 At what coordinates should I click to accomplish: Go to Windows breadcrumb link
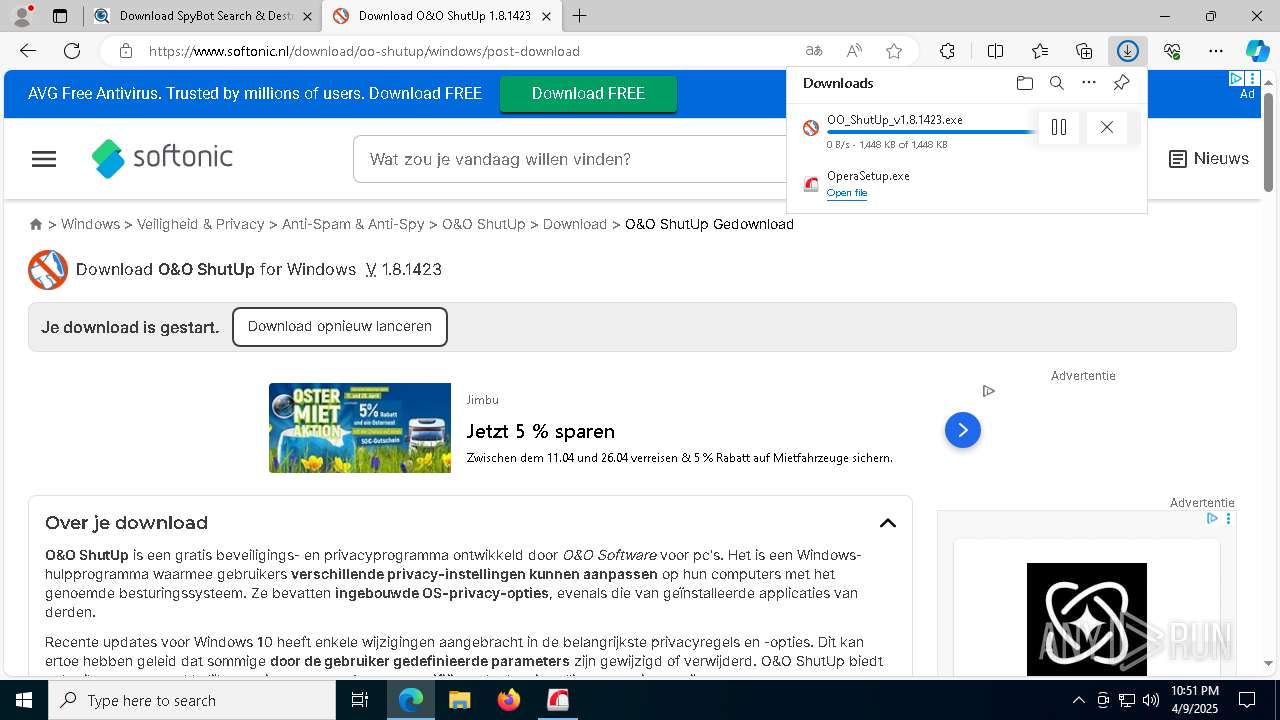pyautogui.click(x=90, y=224)
